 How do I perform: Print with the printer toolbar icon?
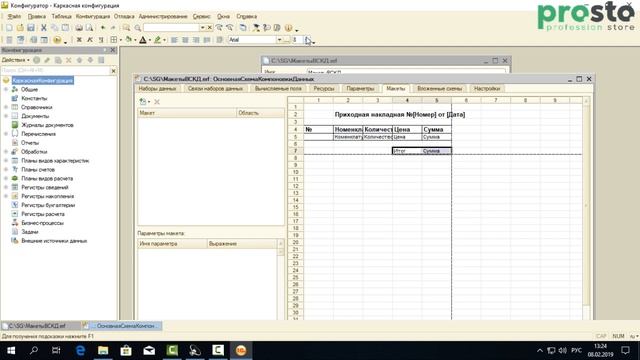tap(79, 28)
